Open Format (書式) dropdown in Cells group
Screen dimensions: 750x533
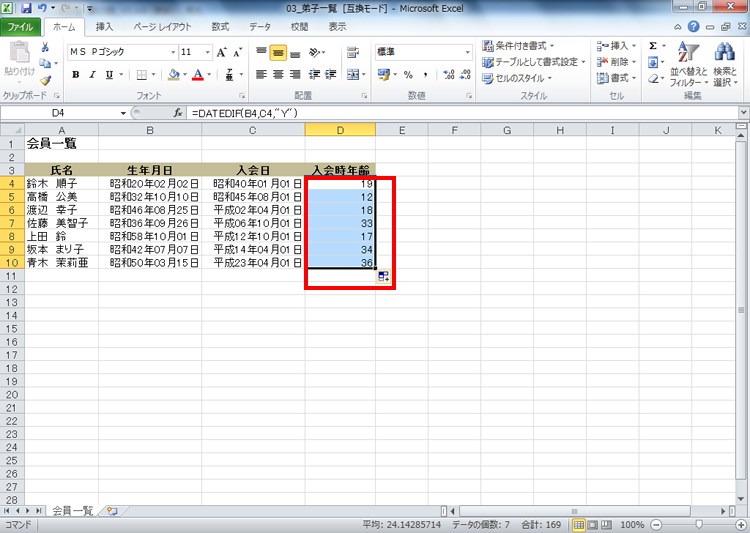[617, 78]
